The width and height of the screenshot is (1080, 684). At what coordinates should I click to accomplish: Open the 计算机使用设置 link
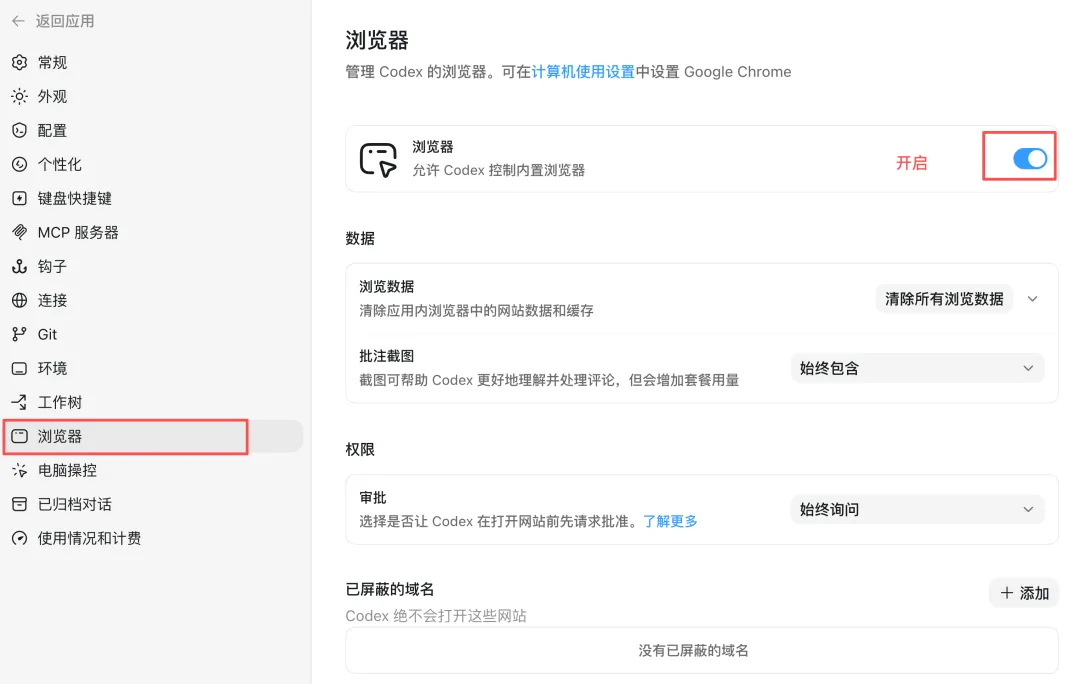(583, 72)
